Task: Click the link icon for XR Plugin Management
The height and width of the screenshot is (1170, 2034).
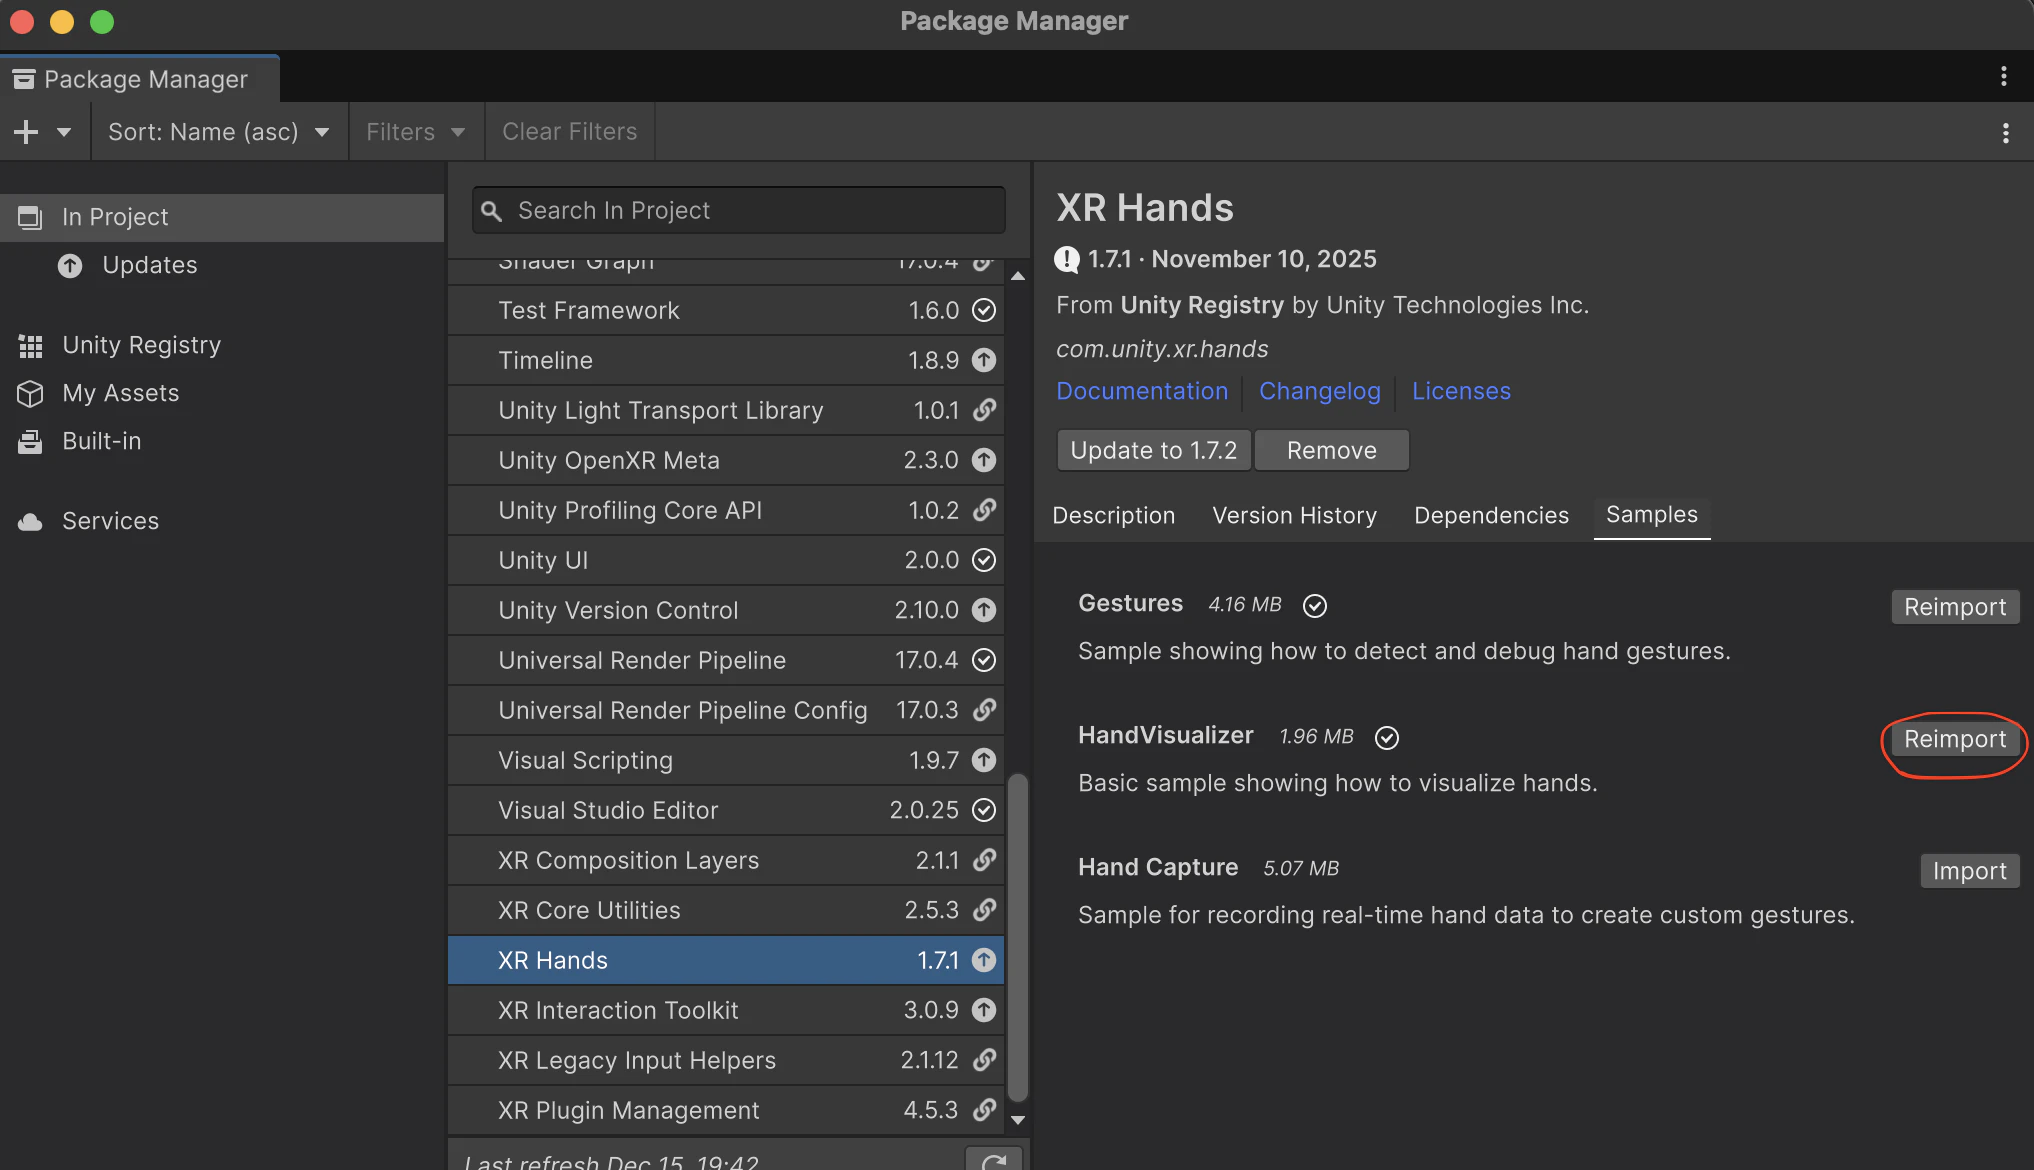Action: coord(984,1110)
